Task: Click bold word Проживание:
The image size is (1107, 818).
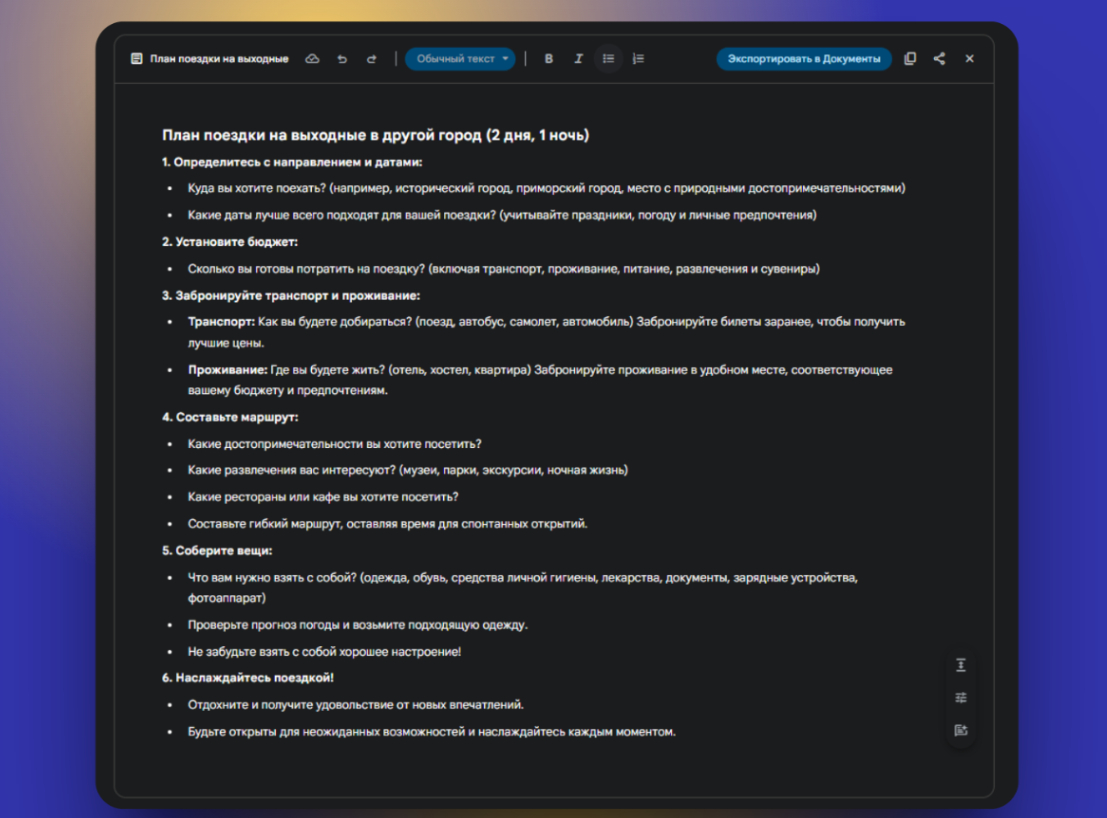Action: click(x=227, y=370)
